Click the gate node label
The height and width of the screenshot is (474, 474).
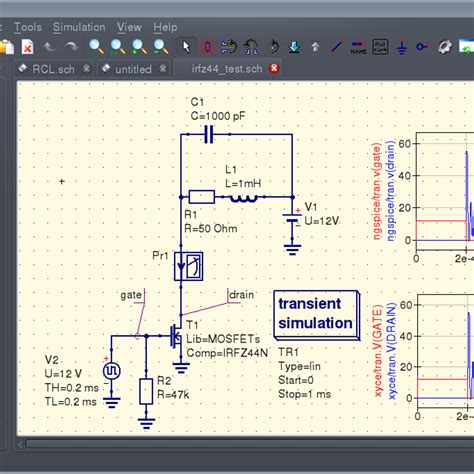pos(131,295)
